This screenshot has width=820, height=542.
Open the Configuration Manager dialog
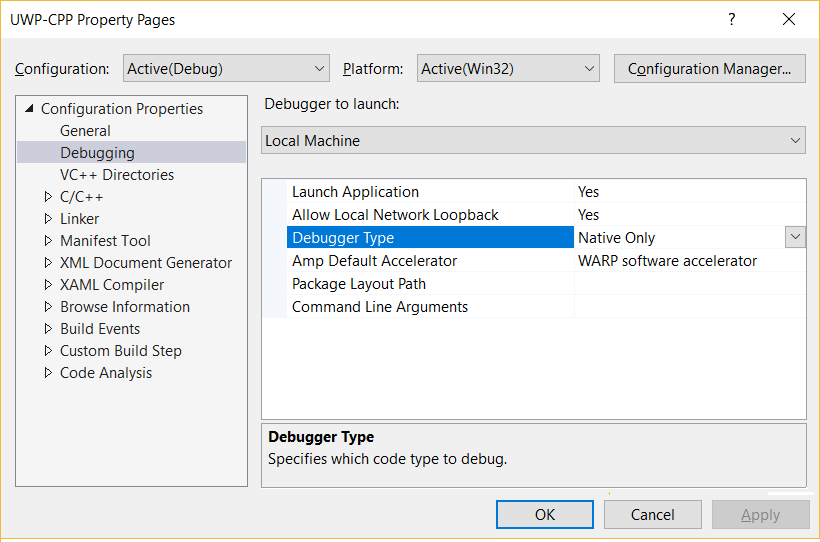pos(709,69)
